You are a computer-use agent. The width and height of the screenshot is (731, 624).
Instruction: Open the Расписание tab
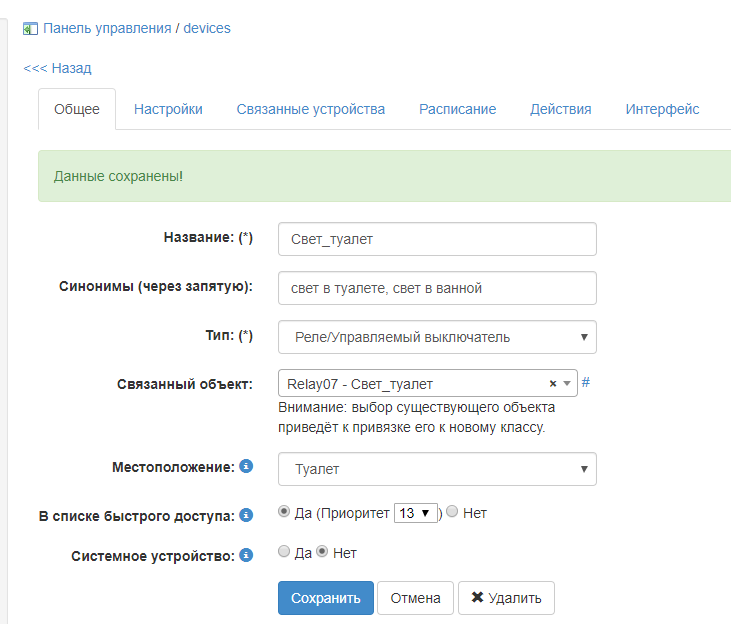click(x=457, y=109)
